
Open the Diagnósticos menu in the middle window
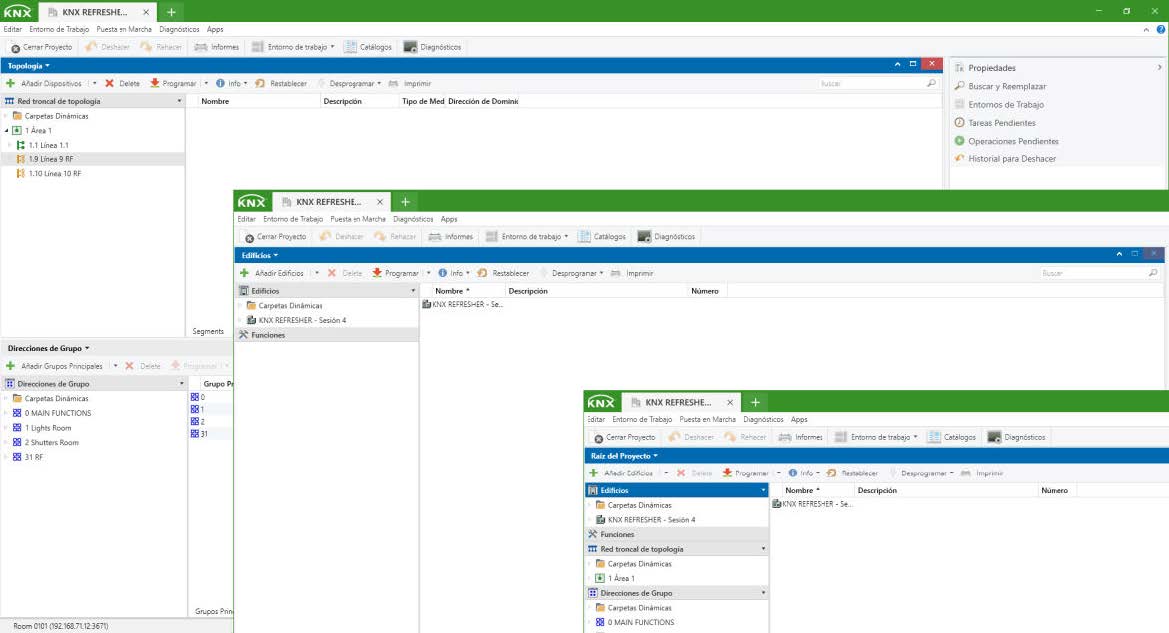point(413,219)
